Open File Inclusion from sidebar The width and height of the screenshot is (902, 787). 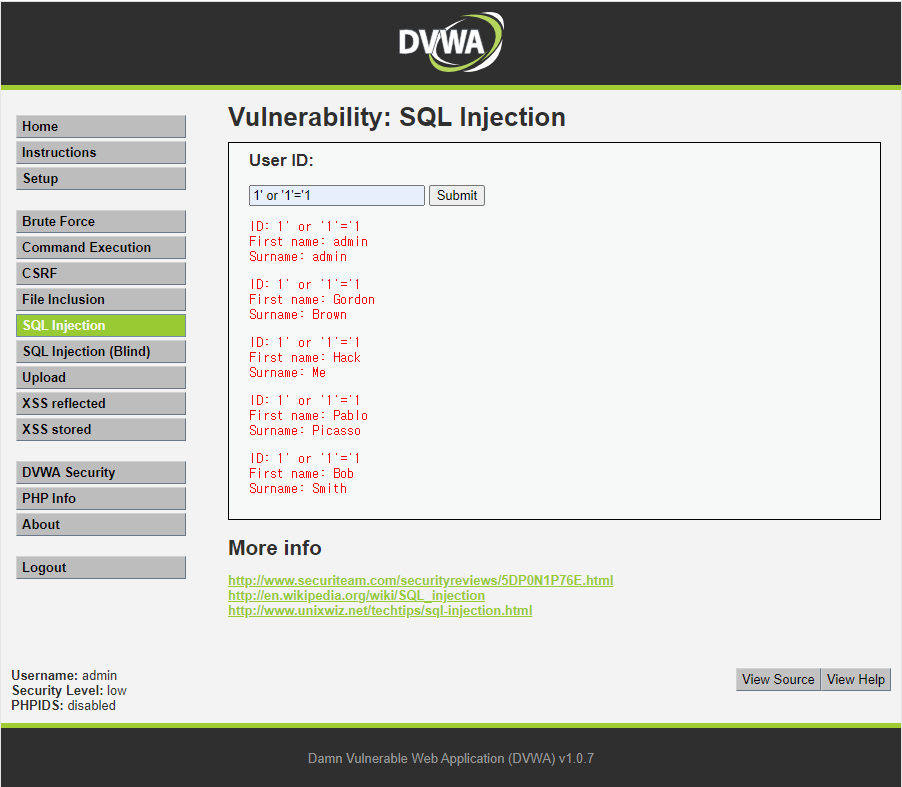click(x=101, y=300)
